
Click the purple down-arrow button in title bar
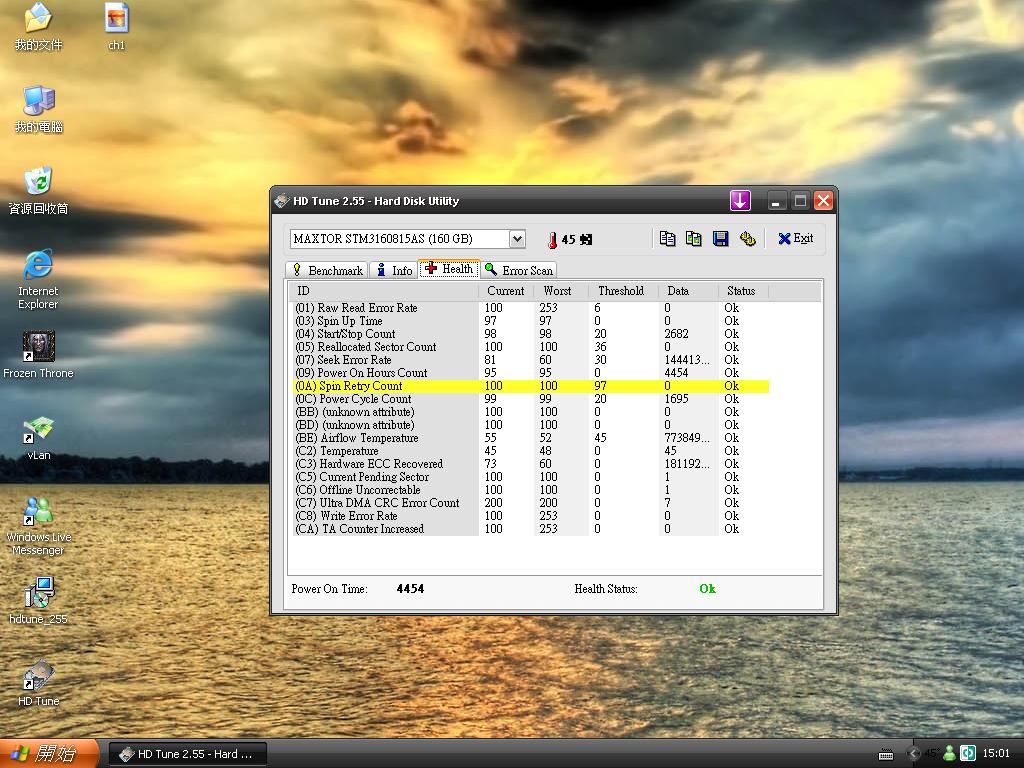pos(740,201)
